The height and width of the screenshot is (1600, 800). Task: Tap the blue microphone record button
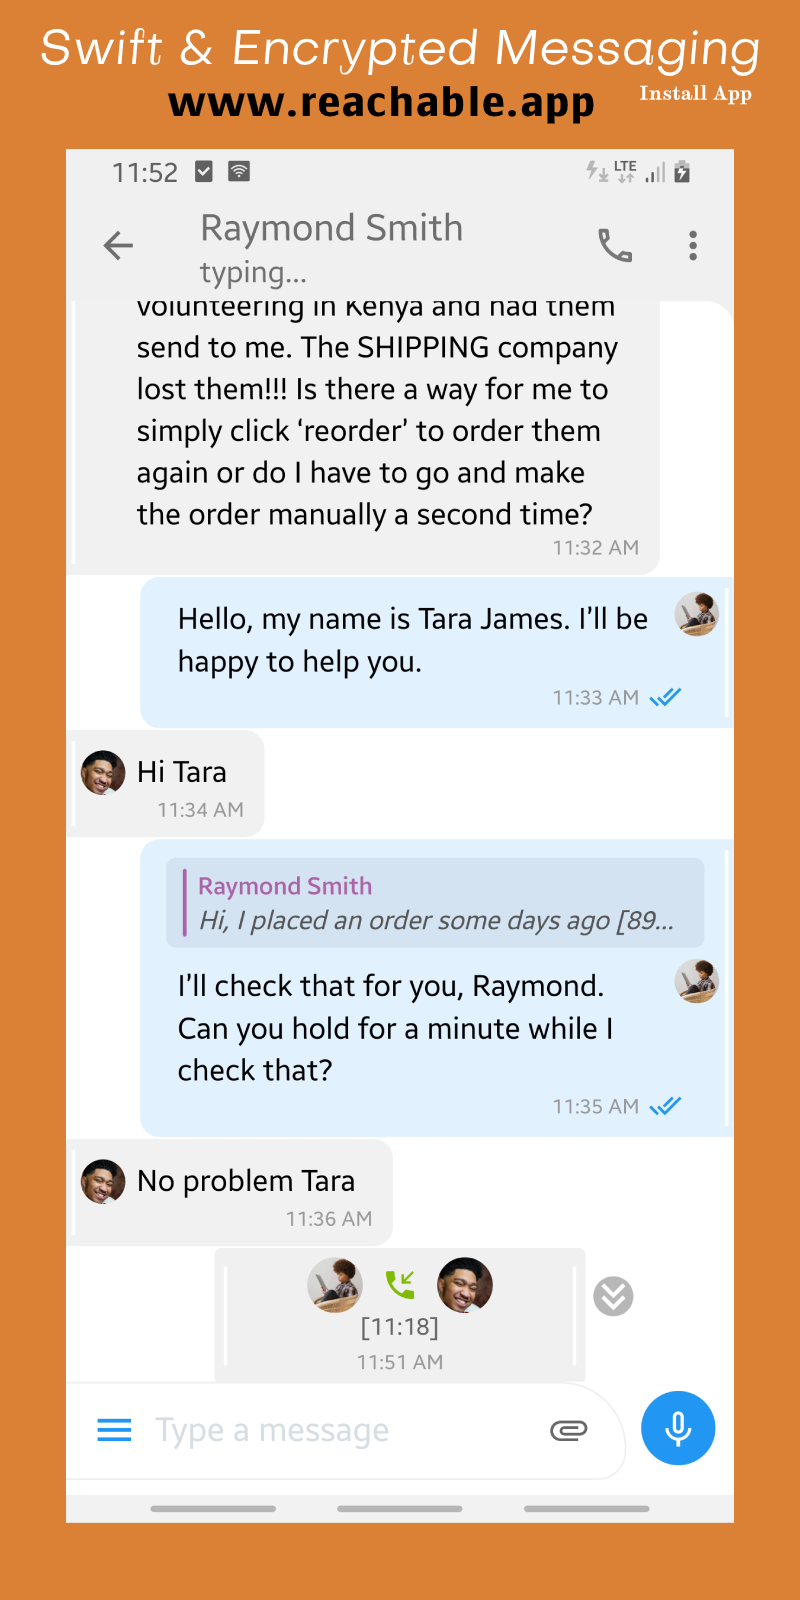(x=678, y=1428)
